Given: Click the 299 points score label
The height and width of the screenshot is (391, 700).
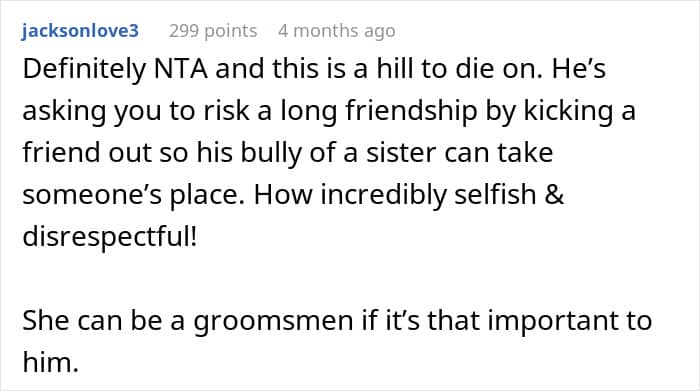Looking at the screenshot, I should pyautogui.click(x=213, y=31).
